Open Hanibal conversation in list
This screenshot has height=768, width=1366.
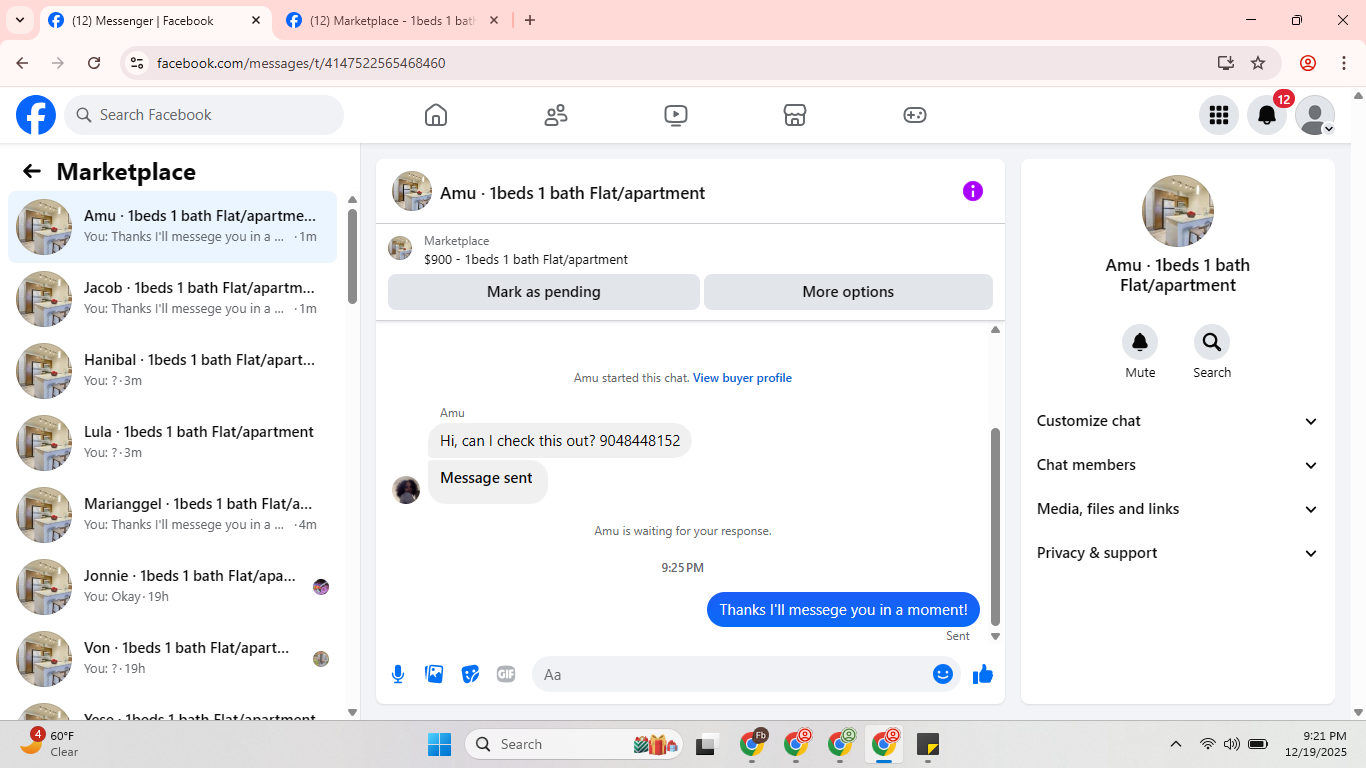pos(172,371)
